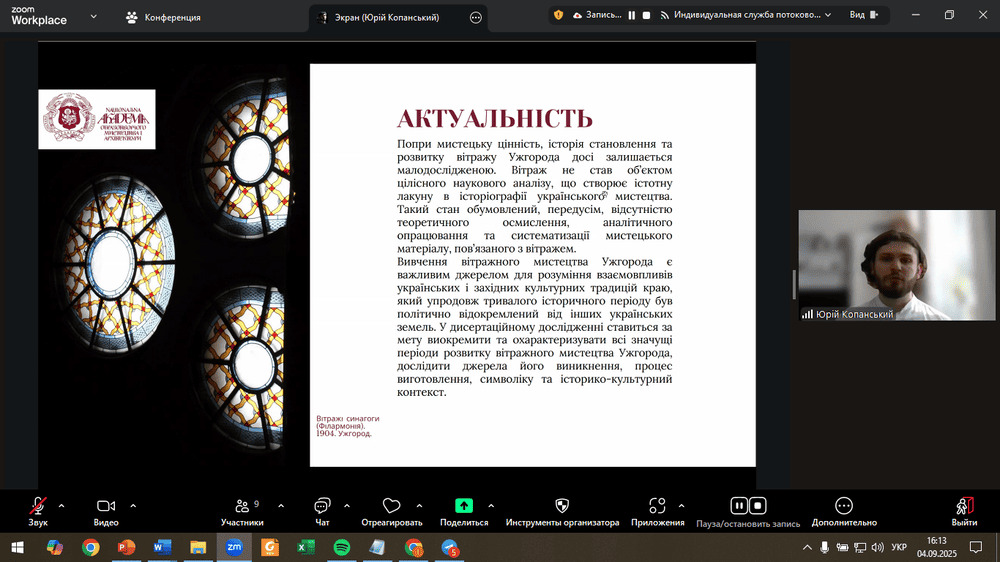Select Юрій Копанський's video thumbnail
Screen dimensions: 1000x562
point(896,265)
